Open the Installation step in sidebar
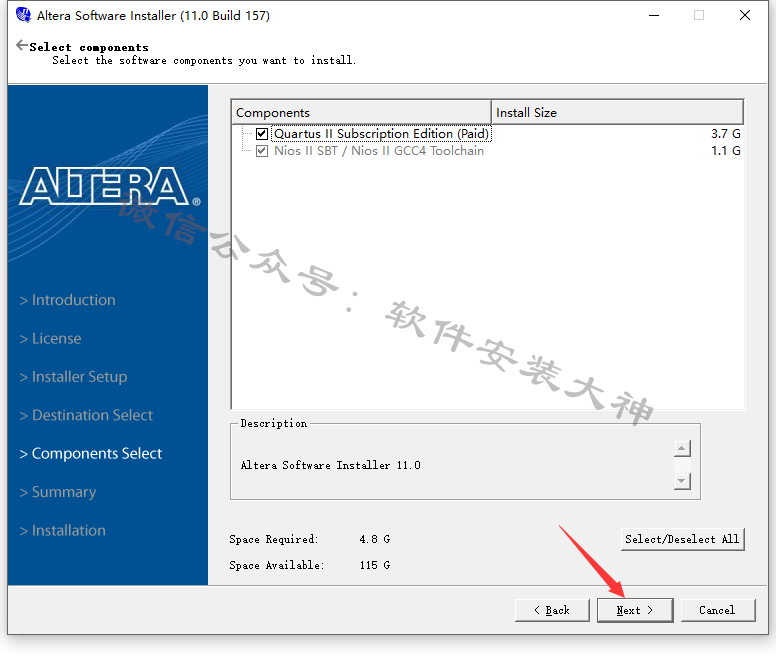This screenshot has height=666, width=776. pyautogui.click(x=62, y=530)
